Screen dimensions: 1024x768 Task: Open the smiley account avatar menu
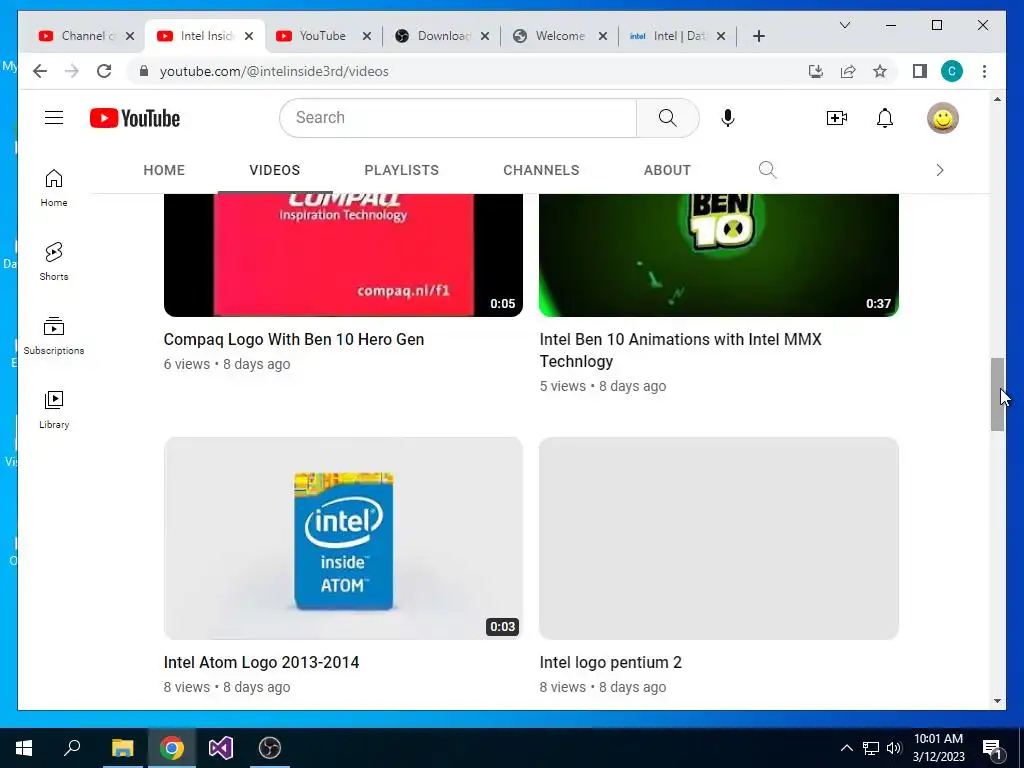point(942,118)
